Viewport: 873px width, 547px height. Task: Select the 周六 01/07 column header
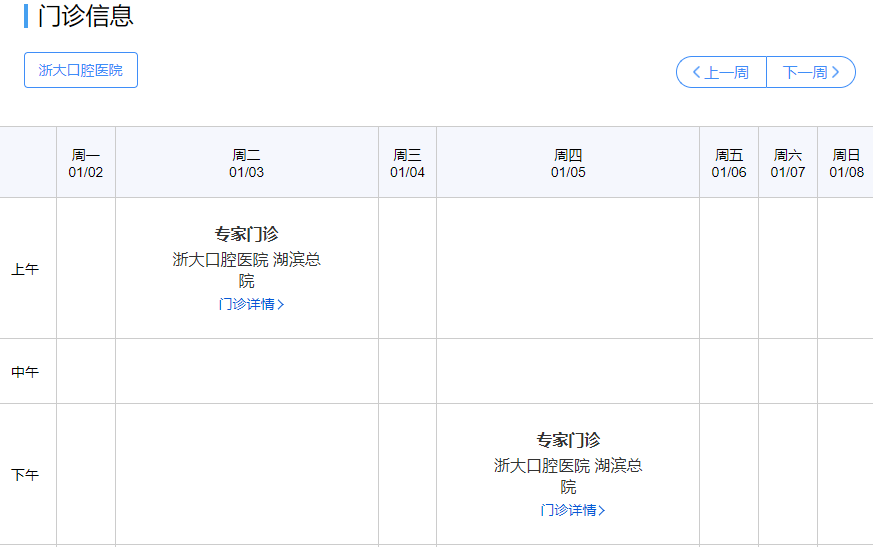(x=788, y=163)
